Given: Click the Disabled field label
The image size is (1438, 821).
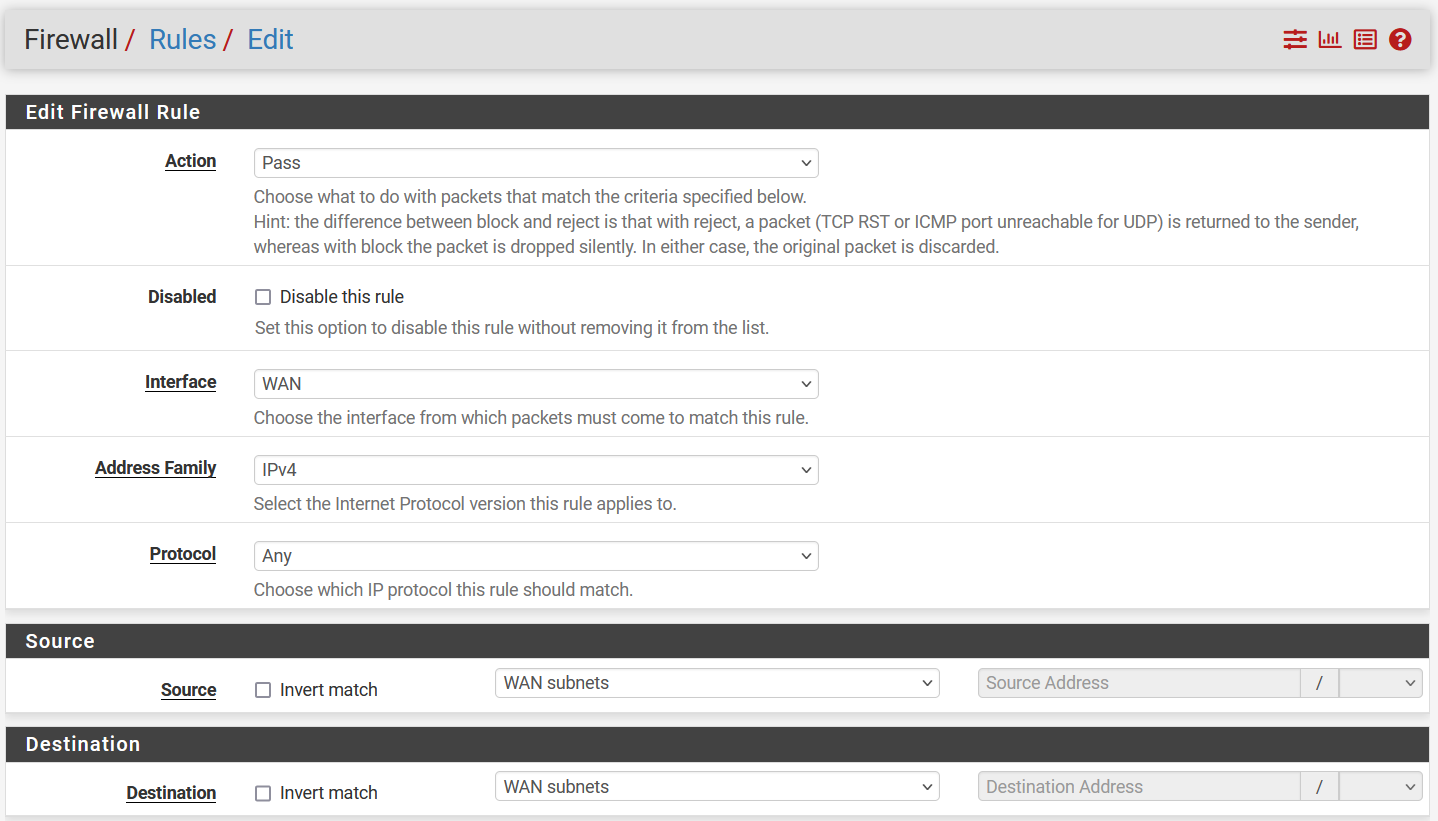Looking at the screenshot, I should click(182, 297).
